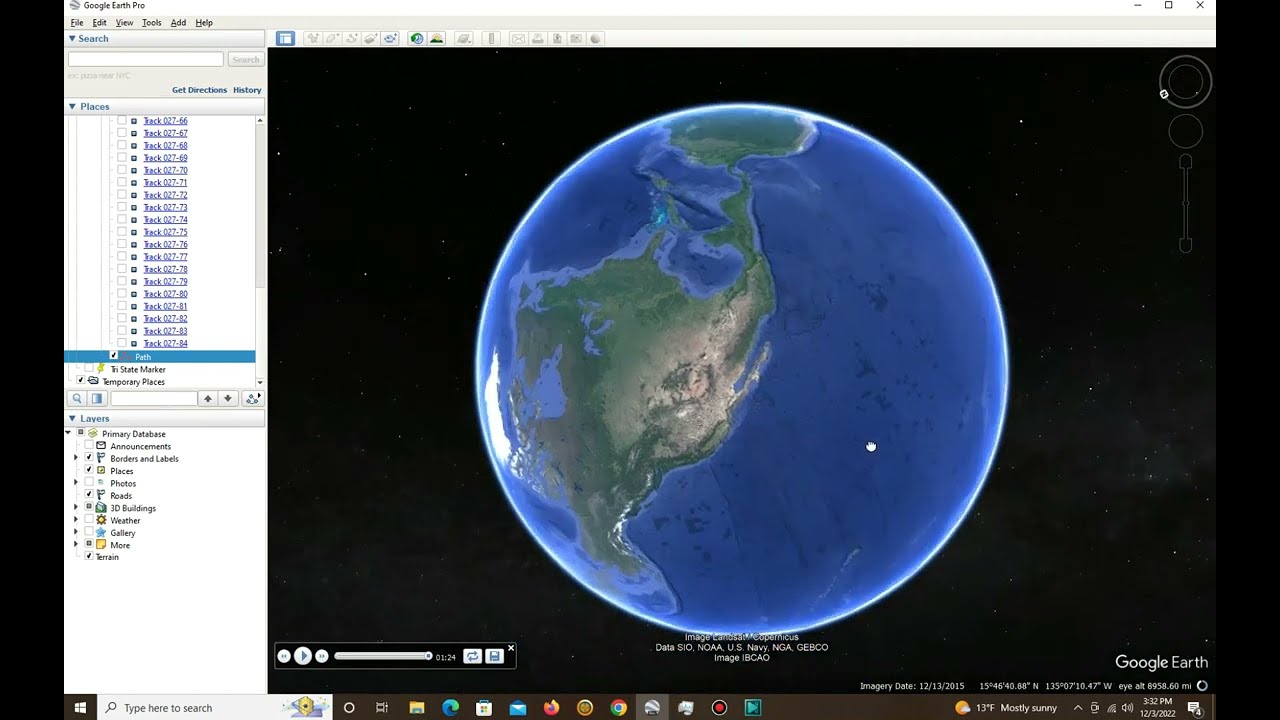Toggle sunlight across the landscape icon
This screenshot has height=720, width=1280.
[x=436, y=38]
